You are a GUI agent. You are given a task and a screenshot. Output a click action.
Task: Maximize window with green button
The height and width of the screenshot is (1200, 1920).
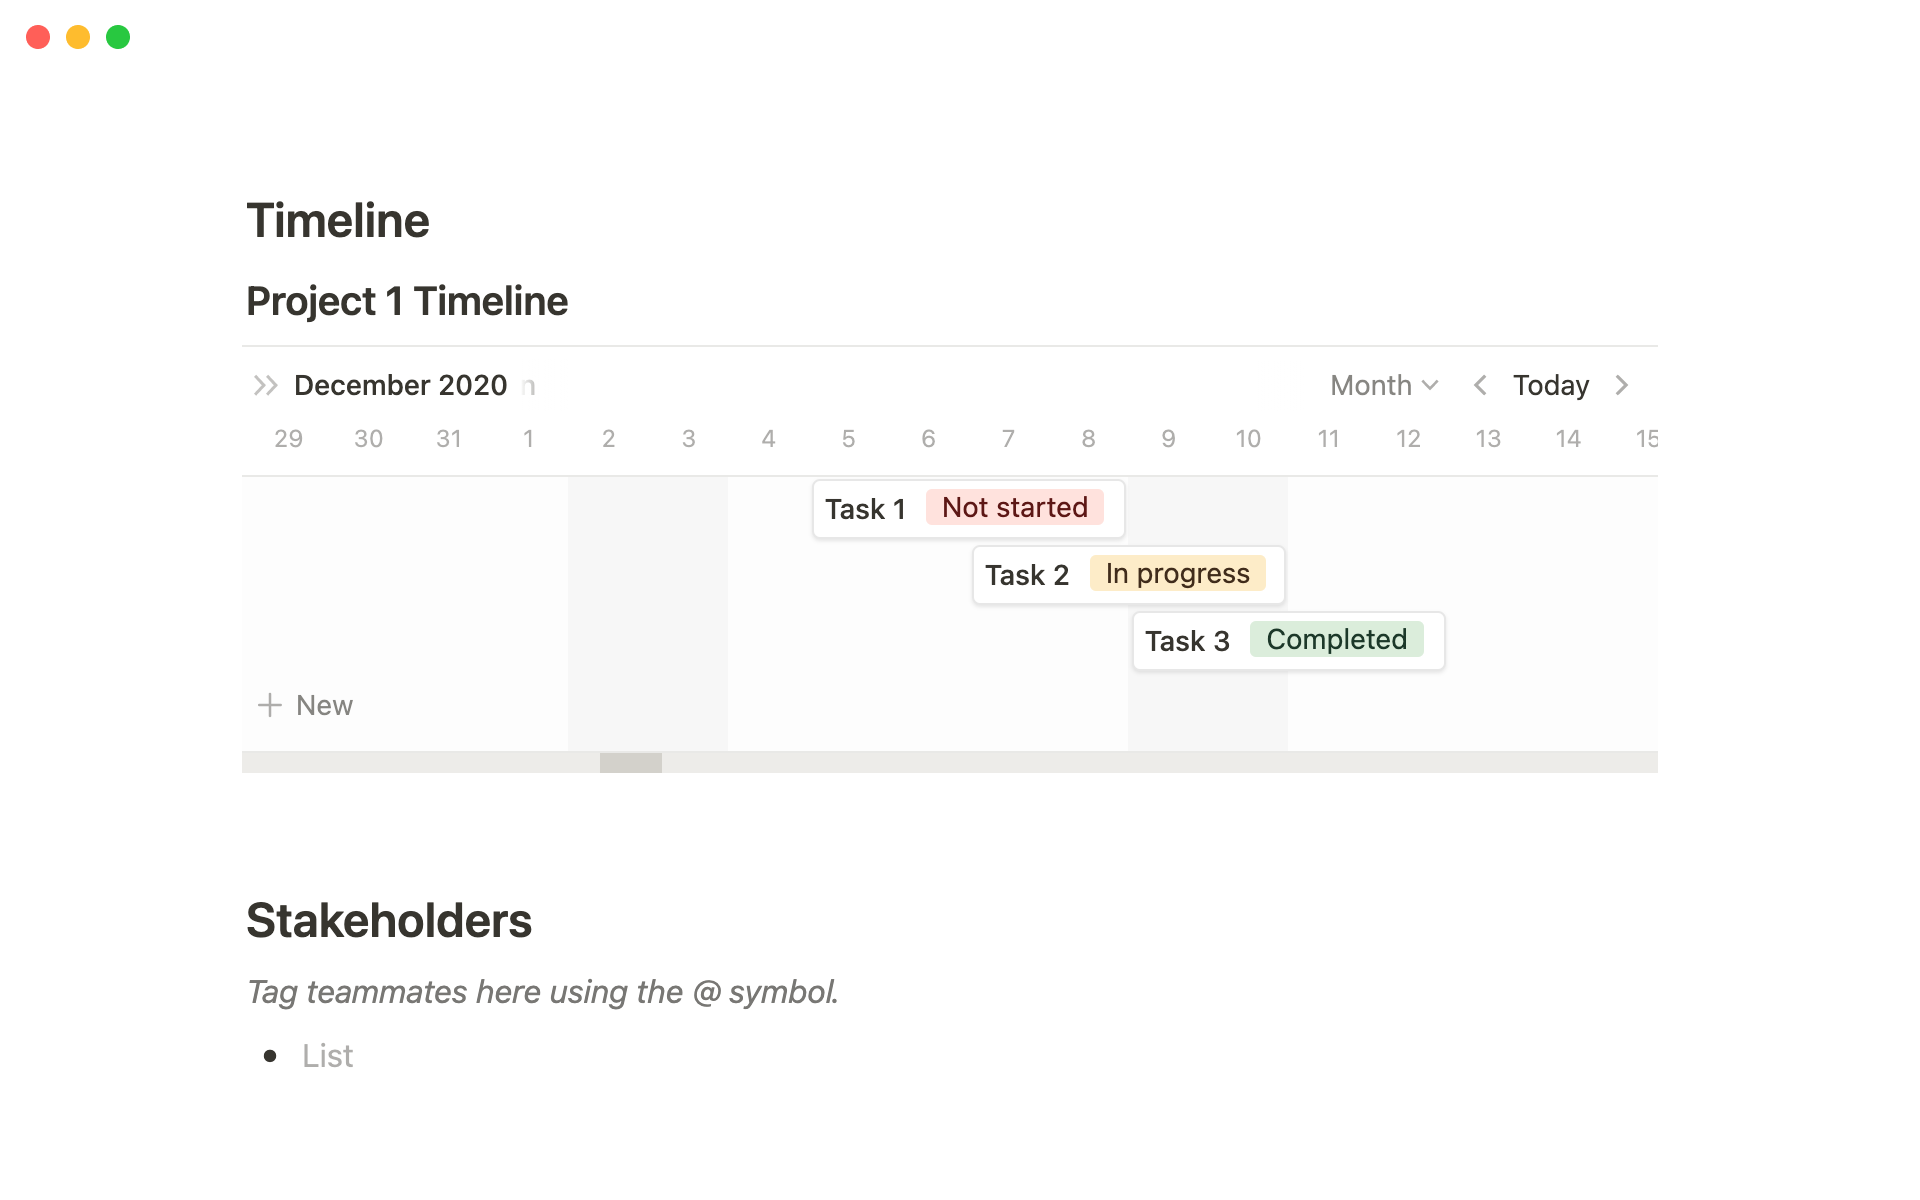(x=118, y=37)
